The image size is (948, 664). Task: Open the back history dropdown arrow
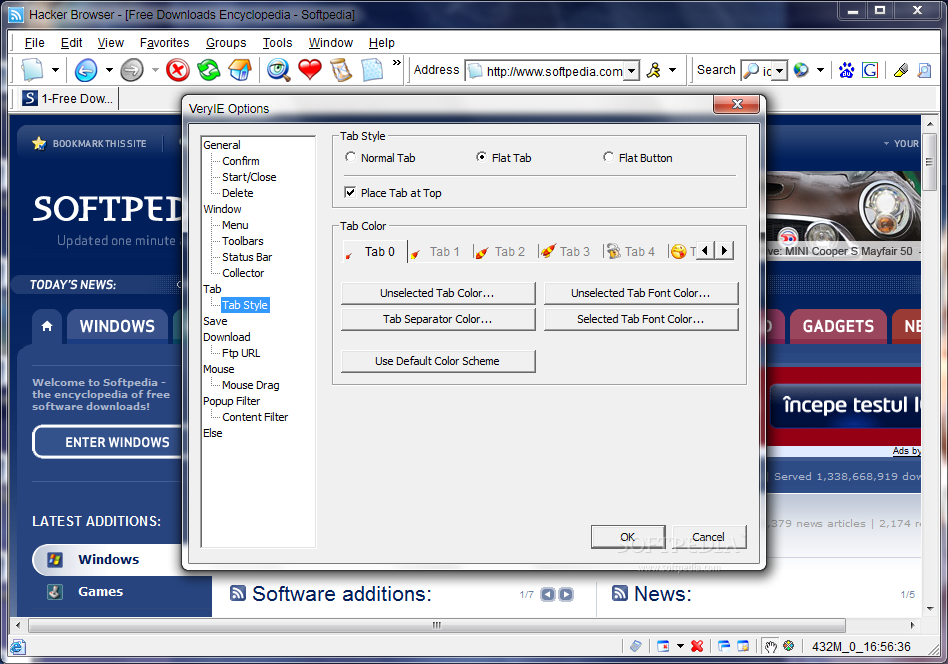pyautogui.click(x=109, y=70)
